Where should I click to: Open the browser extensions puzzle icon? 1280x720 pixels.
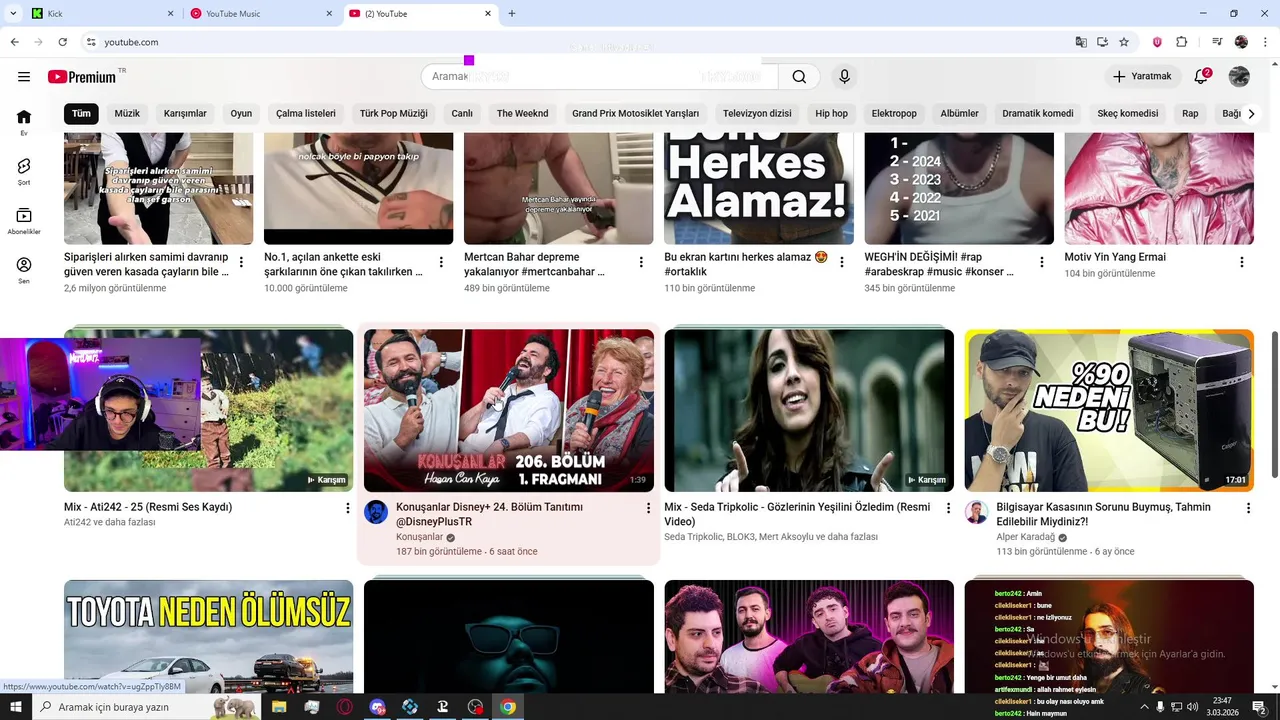pyautogui.click(x=1181, y=42)
